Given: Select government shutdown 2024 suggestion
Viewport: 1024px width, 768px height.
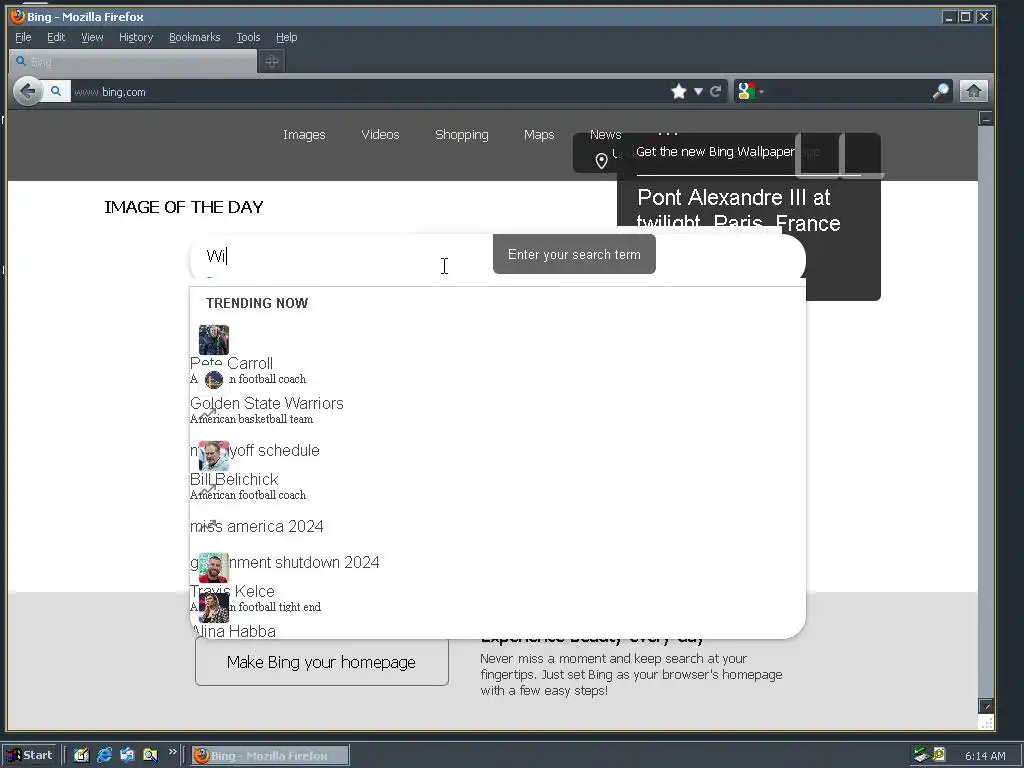Looking at the screenshot, I should pos(285,562).
